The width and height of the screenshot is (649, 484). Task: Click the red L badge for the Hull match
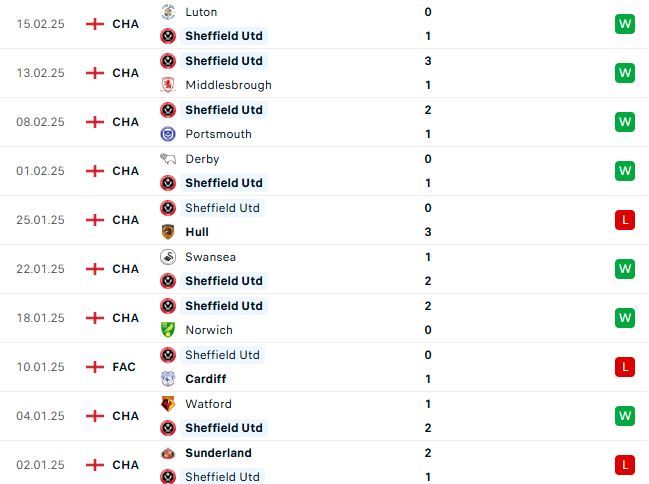[x=625, y=220]
